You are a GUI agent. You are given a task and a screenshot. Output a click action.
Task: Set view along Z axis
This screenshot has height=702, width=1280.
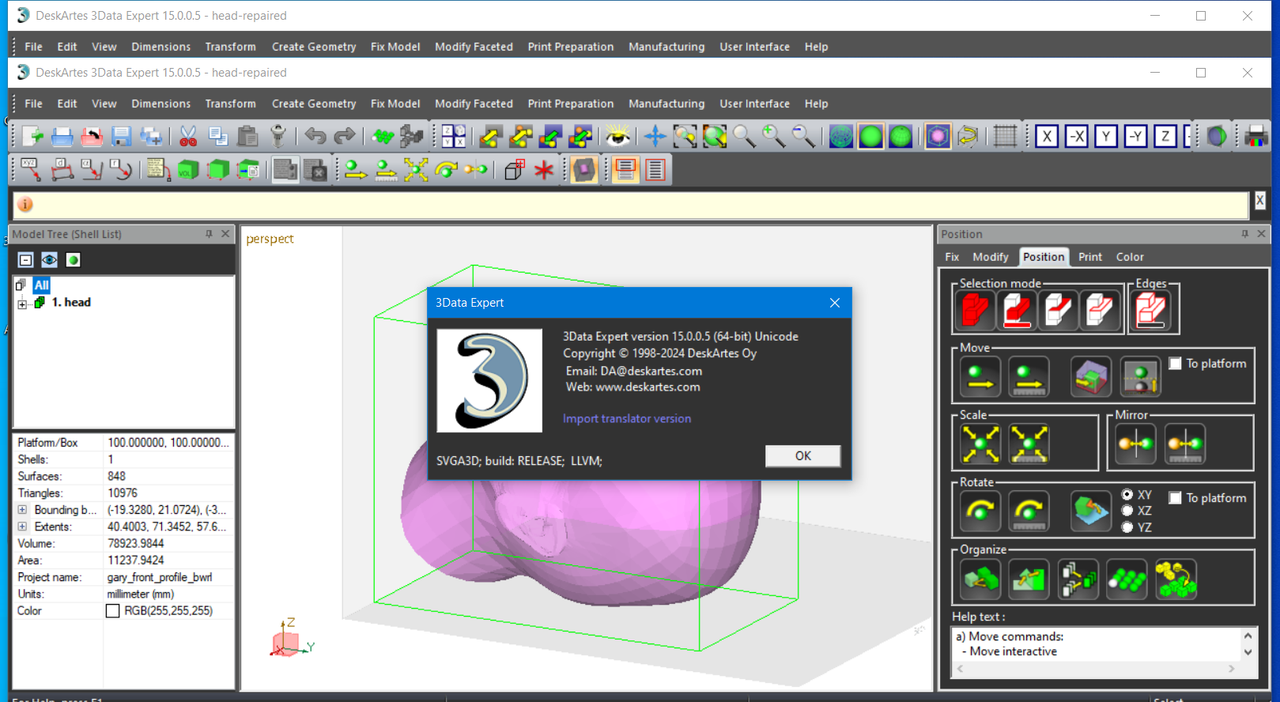pos(1166,137)
